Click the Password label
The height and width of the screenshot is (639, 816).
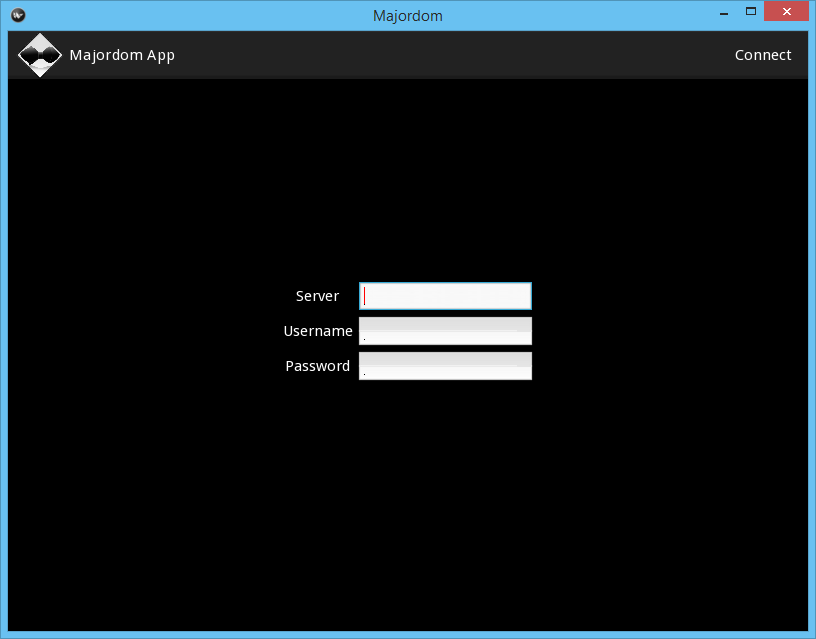[x=317, y=366]
